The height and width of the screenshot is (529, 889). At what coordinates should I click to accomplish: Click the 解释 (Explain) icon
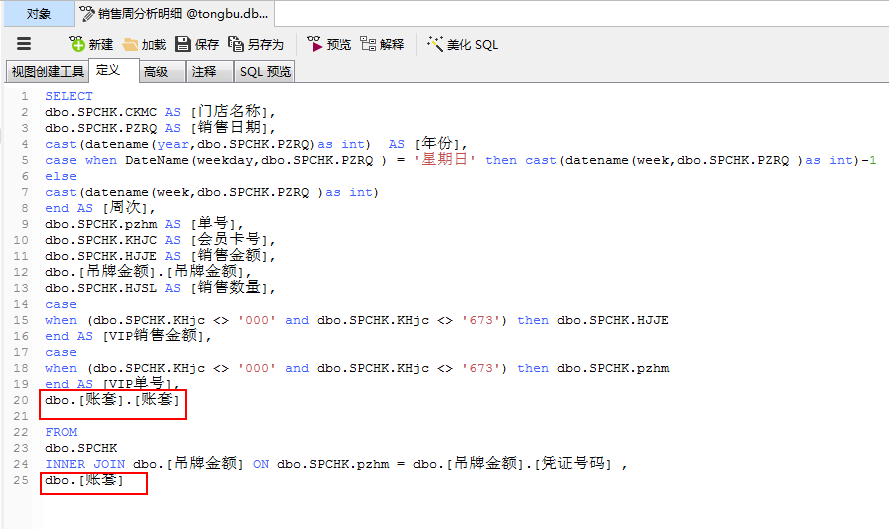coord(368,44)
